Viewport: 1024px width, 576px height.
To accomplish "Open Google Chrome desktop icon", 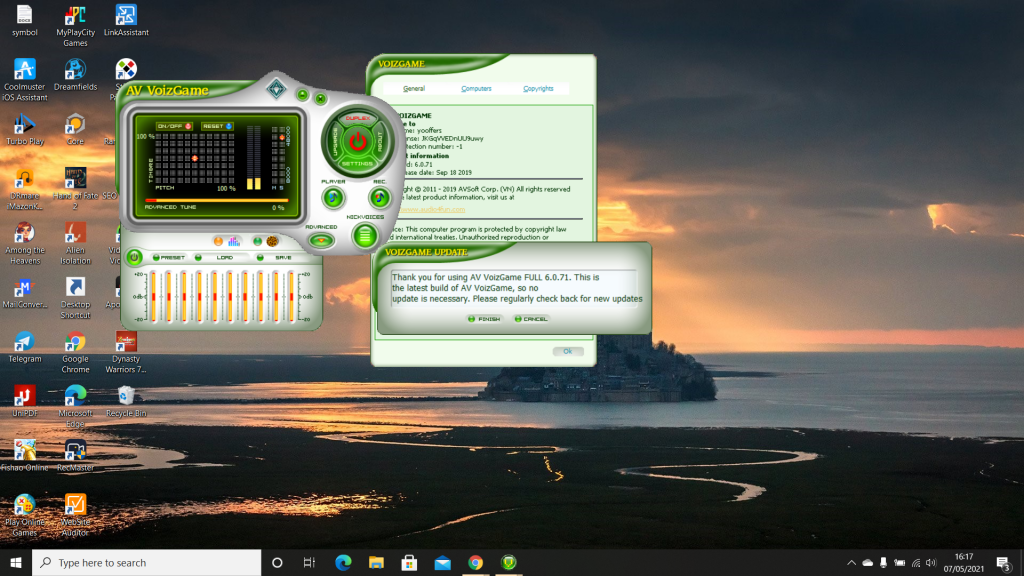I will coord(75,352).
